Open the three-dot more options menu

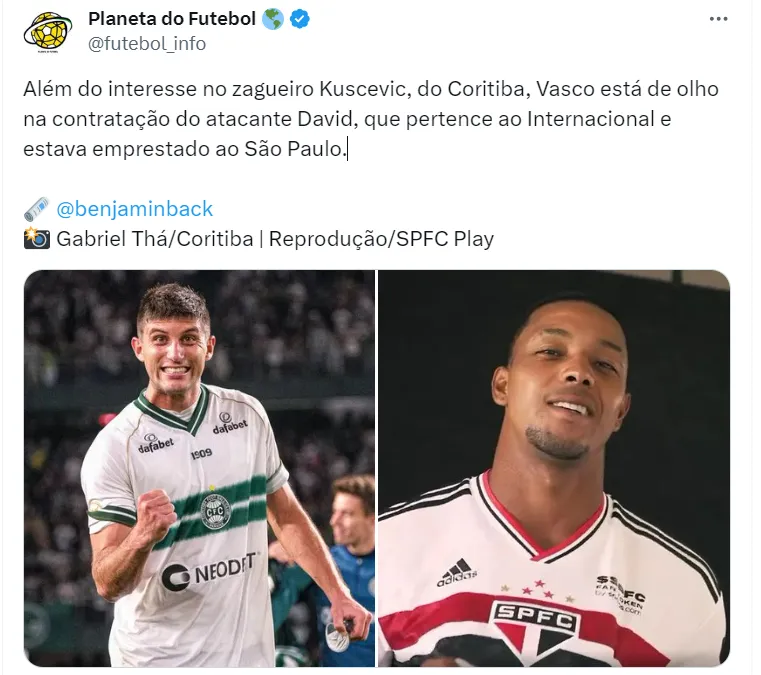tap(718, 19)
